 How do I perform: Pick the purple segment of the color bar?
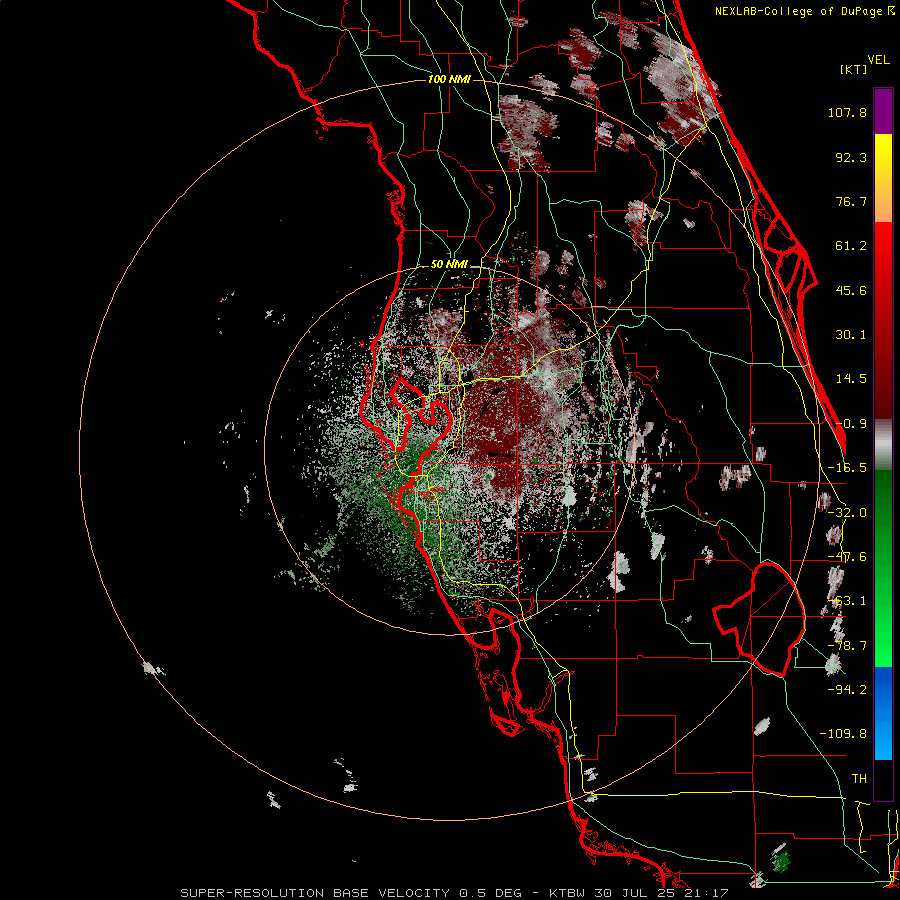click(883, 111)
